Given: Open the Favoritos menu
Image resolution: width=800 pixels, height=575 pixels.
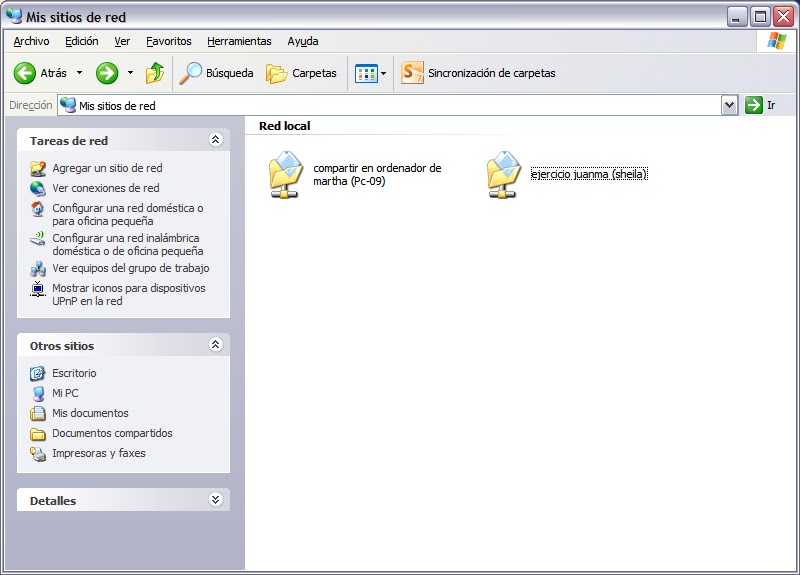Looking at the screenshot, I should 169,41.
